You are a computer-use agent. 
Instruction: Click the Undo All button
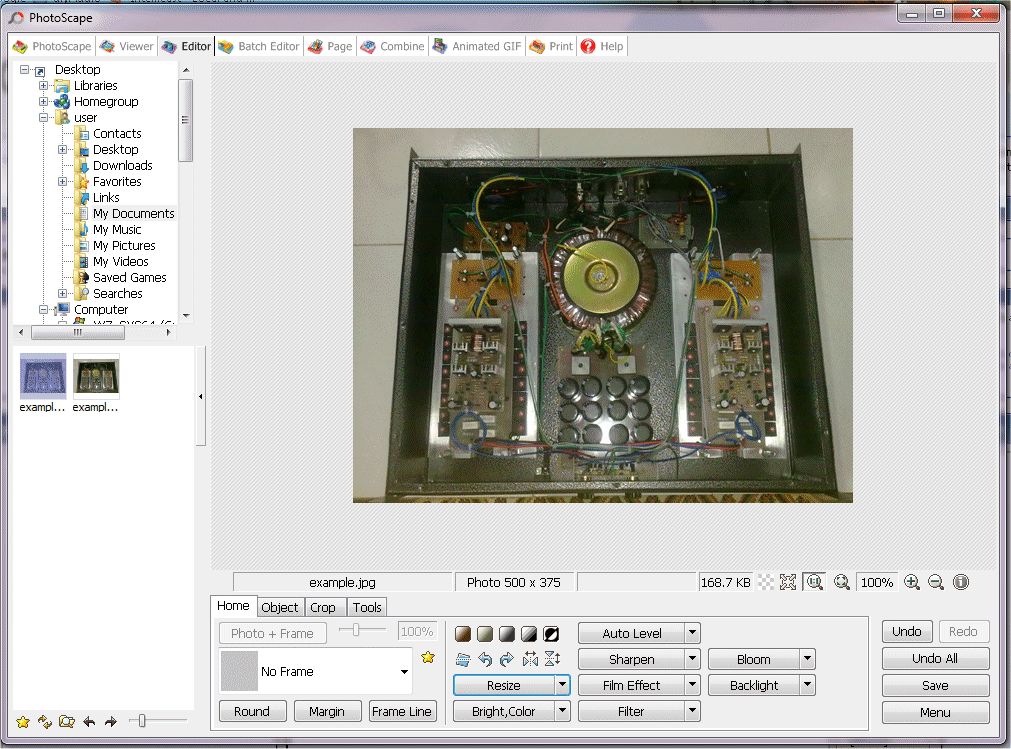click(935, 658)
